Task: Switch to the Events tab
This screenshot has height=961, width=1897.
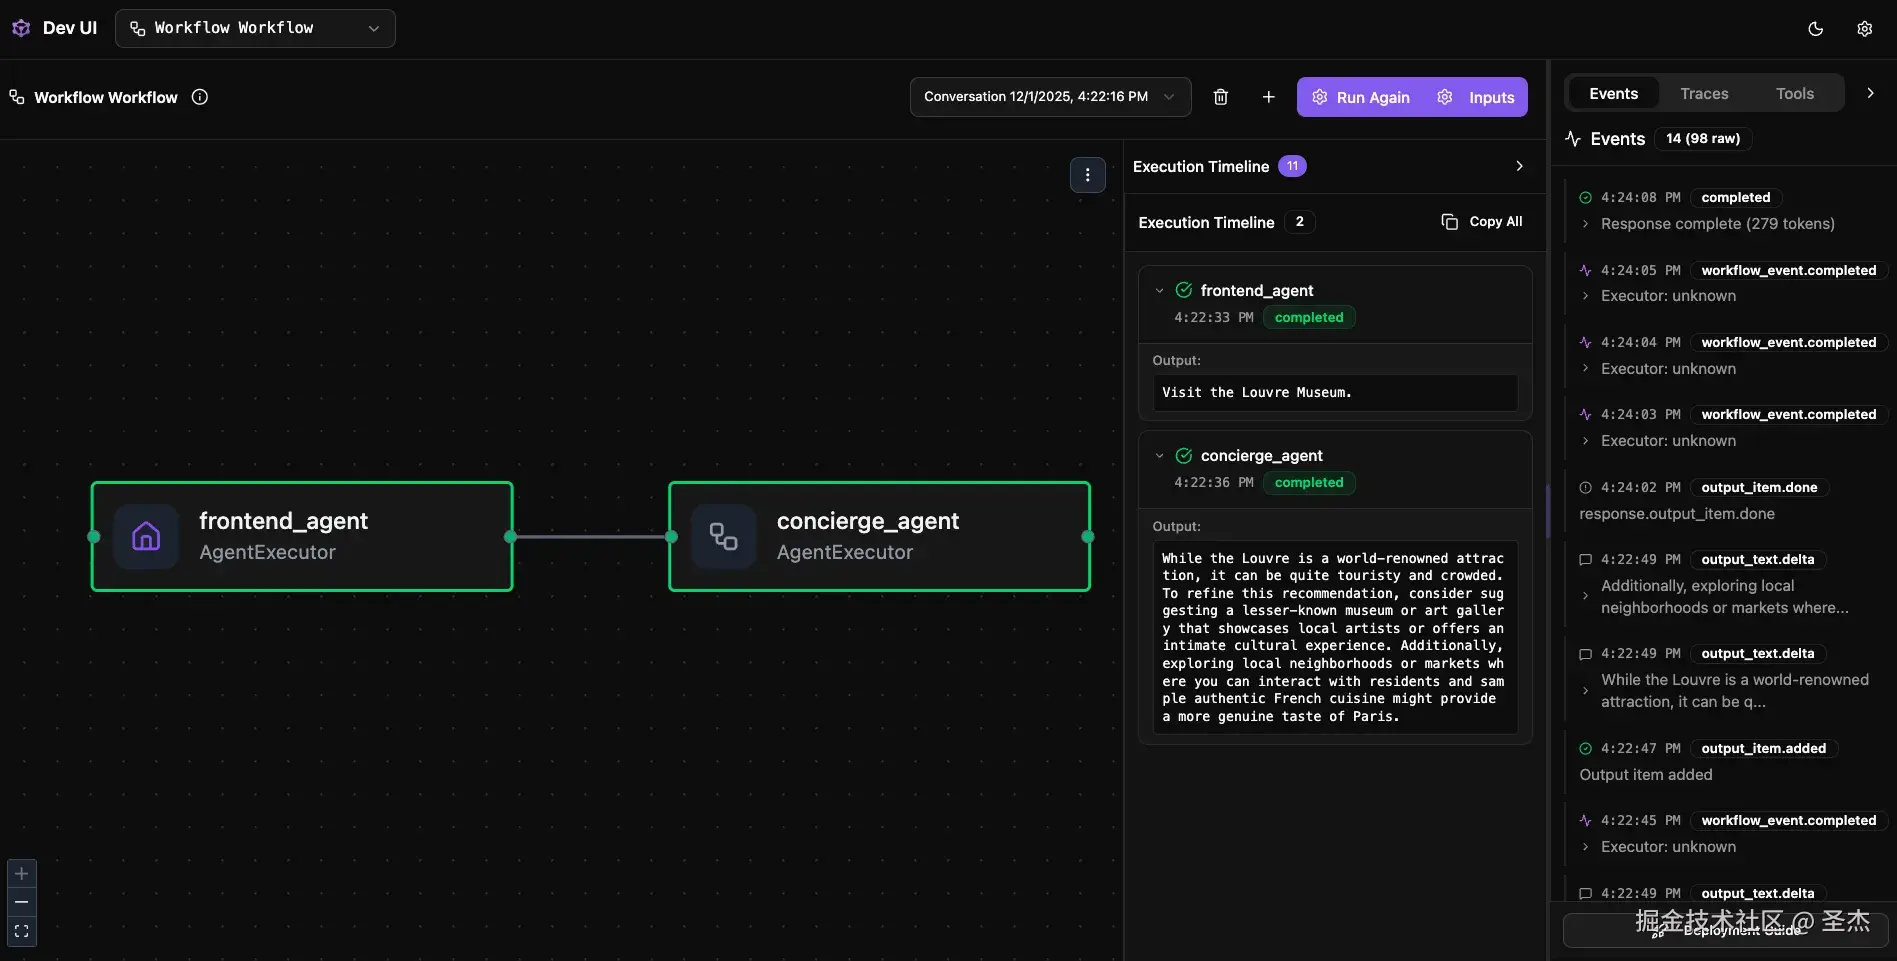Action: [1614, 93]
